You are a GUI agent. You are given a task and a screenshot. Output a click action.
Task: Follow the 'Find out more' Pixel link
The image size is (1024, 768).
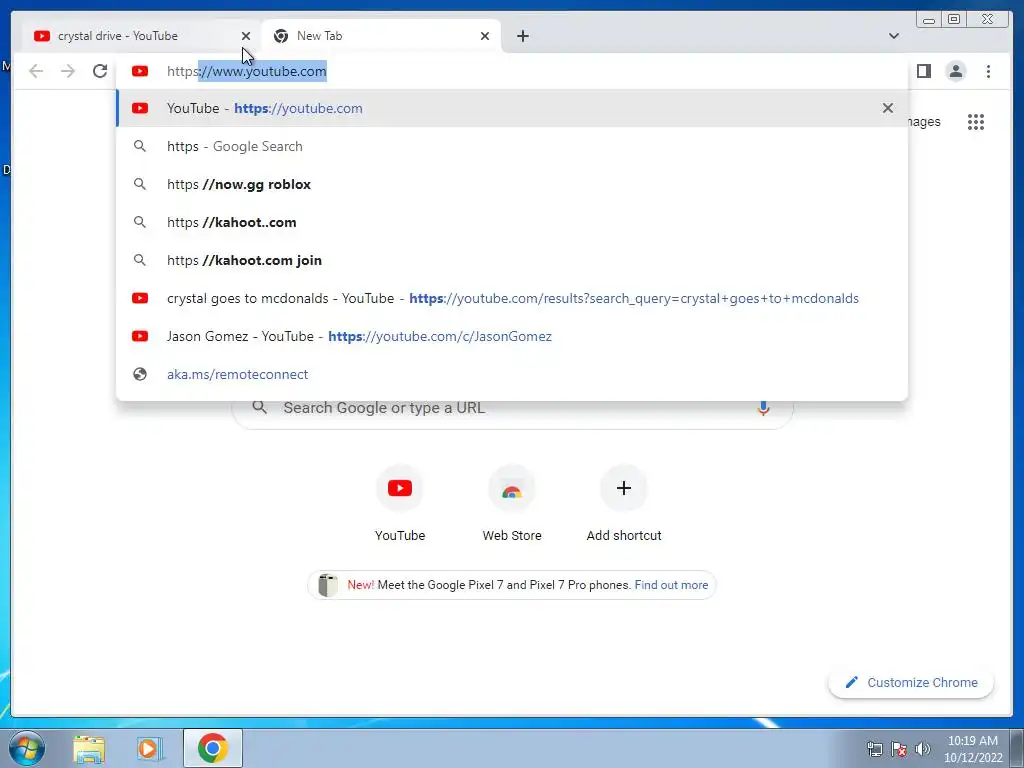coord(671,585)
